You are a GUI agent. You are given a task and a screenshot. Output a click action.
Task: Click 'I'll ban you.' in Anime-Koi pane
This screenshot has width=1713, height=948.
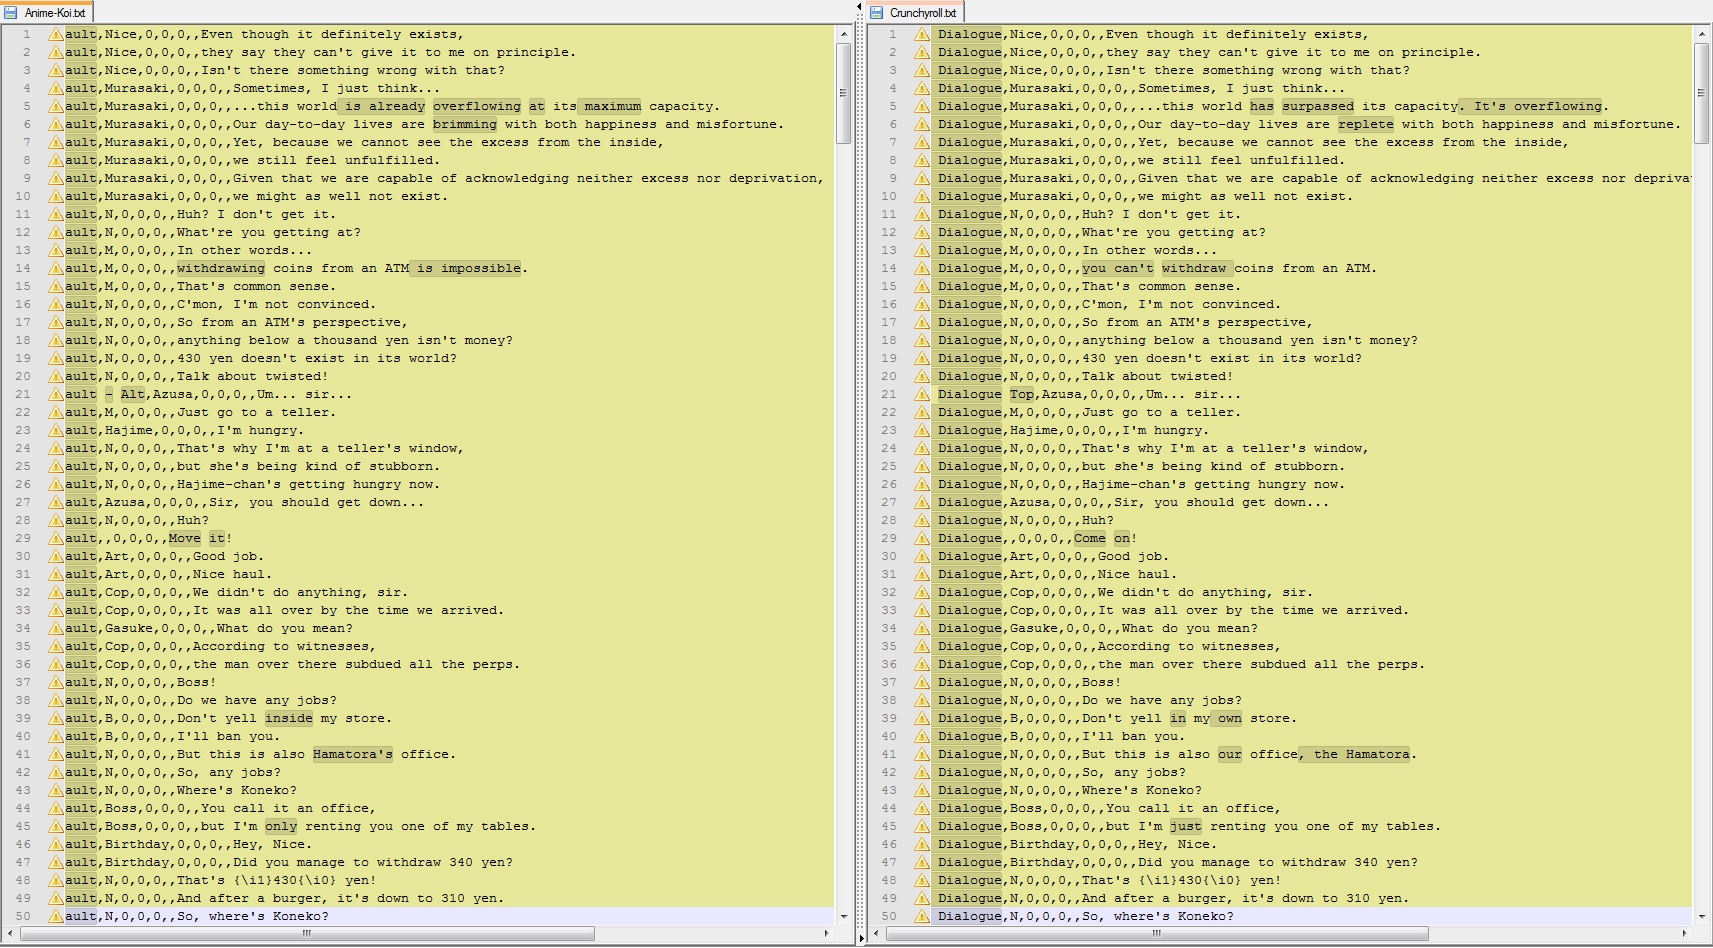pos(229,736)
